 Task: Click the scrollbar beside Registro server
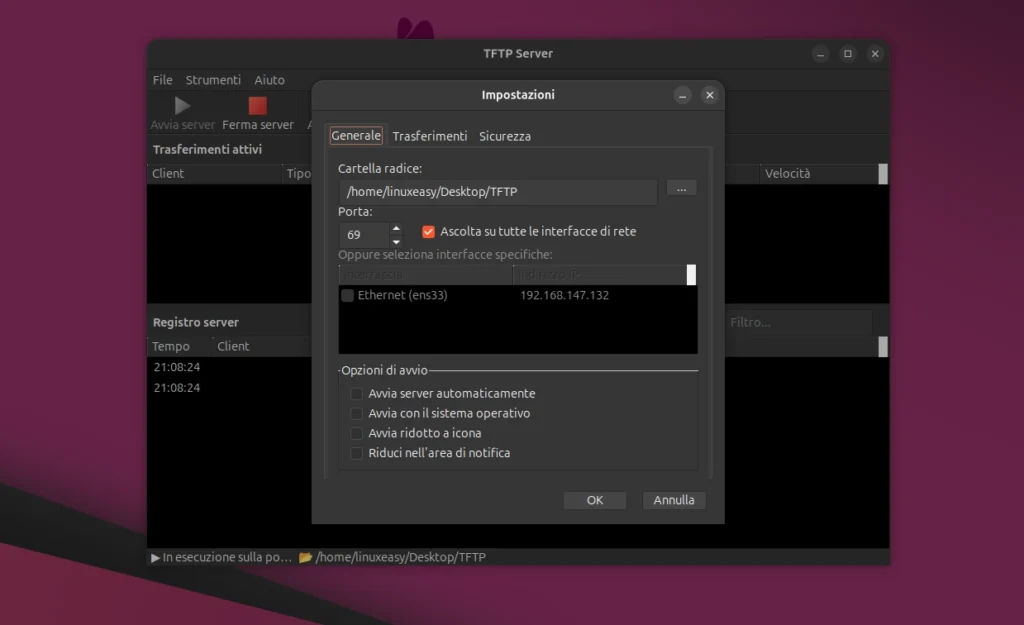click(x=881, y=346)
